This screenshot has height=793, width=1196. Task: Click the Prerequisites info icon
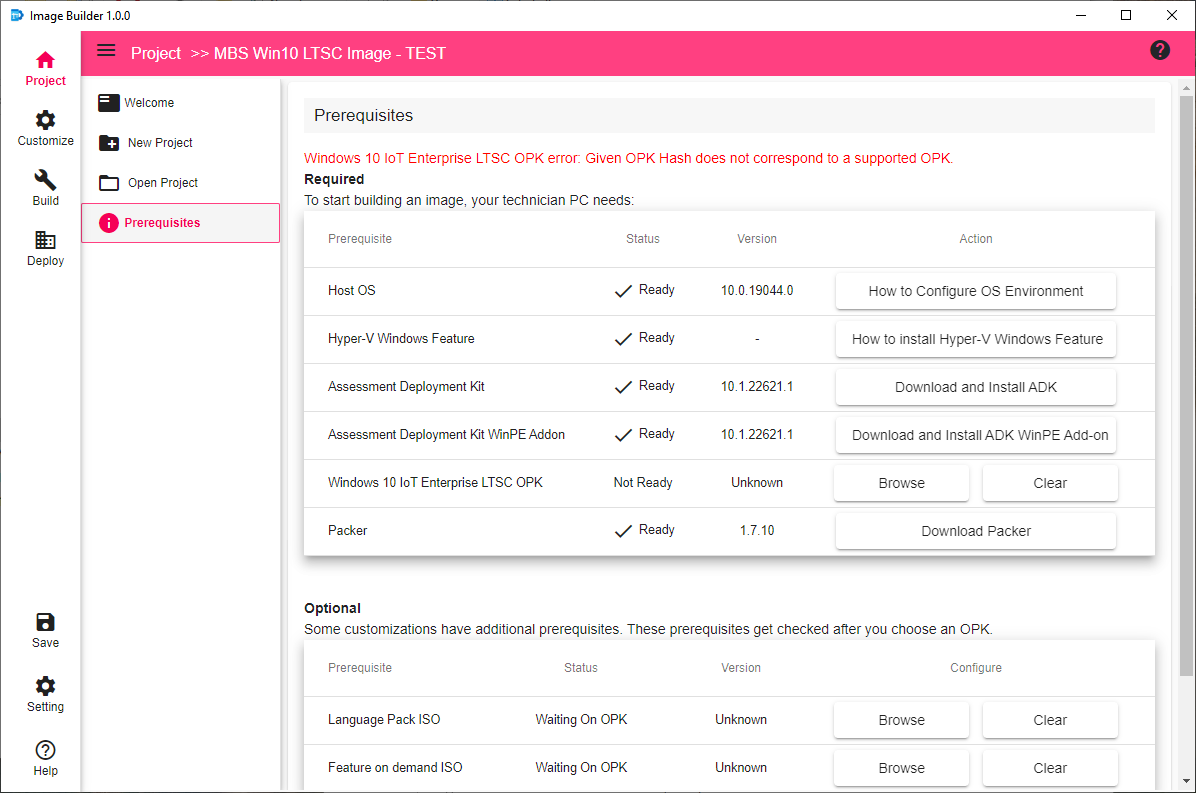(x=108, y=223)
